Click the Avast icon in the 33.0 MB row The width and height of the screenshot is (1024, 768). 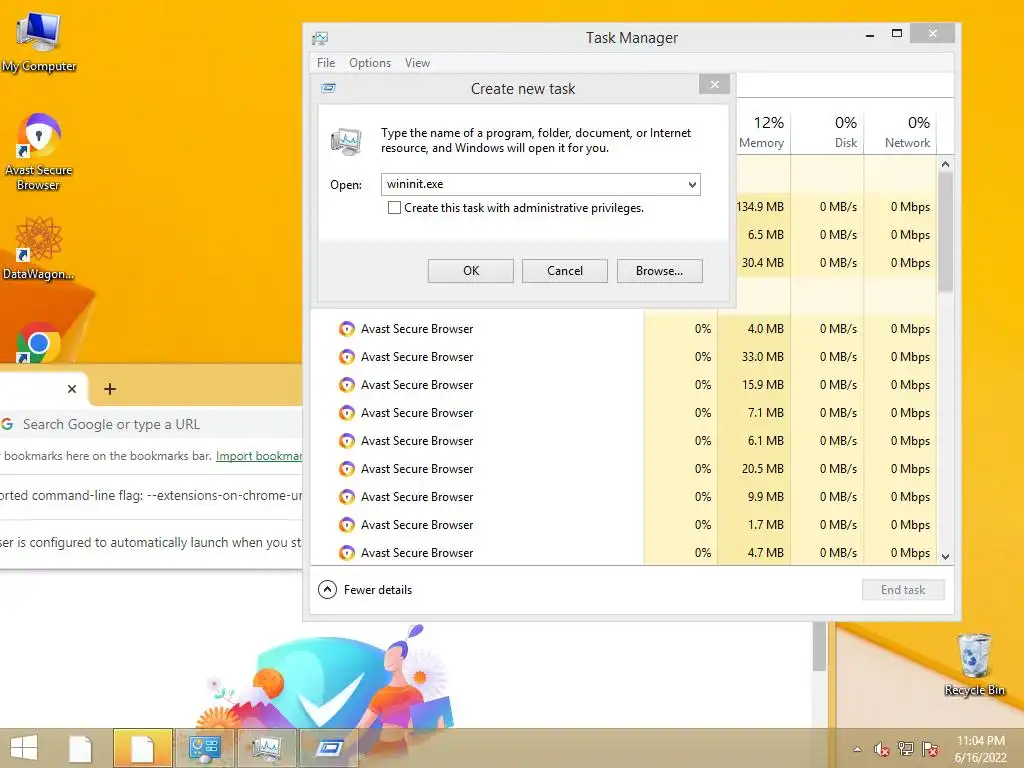[x=347, y=357]
